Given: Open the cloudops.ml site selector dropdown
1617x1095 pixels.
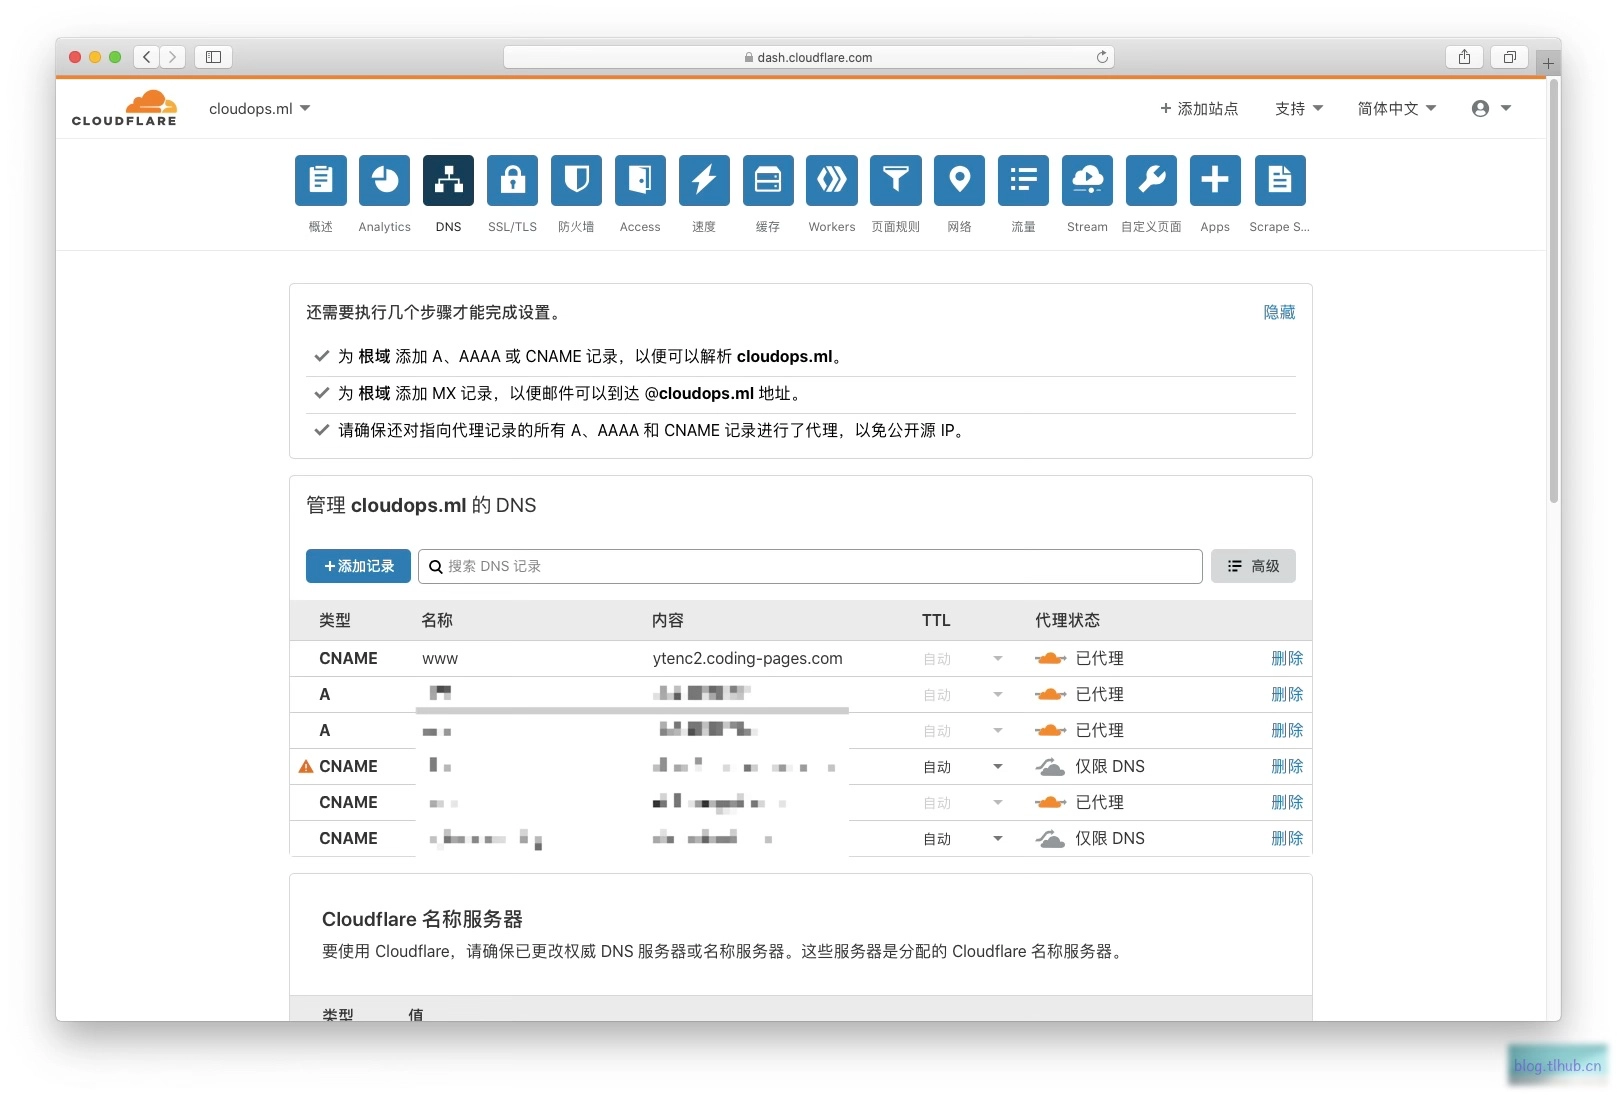Looking at the screenshot, I should tap(259, 108).
